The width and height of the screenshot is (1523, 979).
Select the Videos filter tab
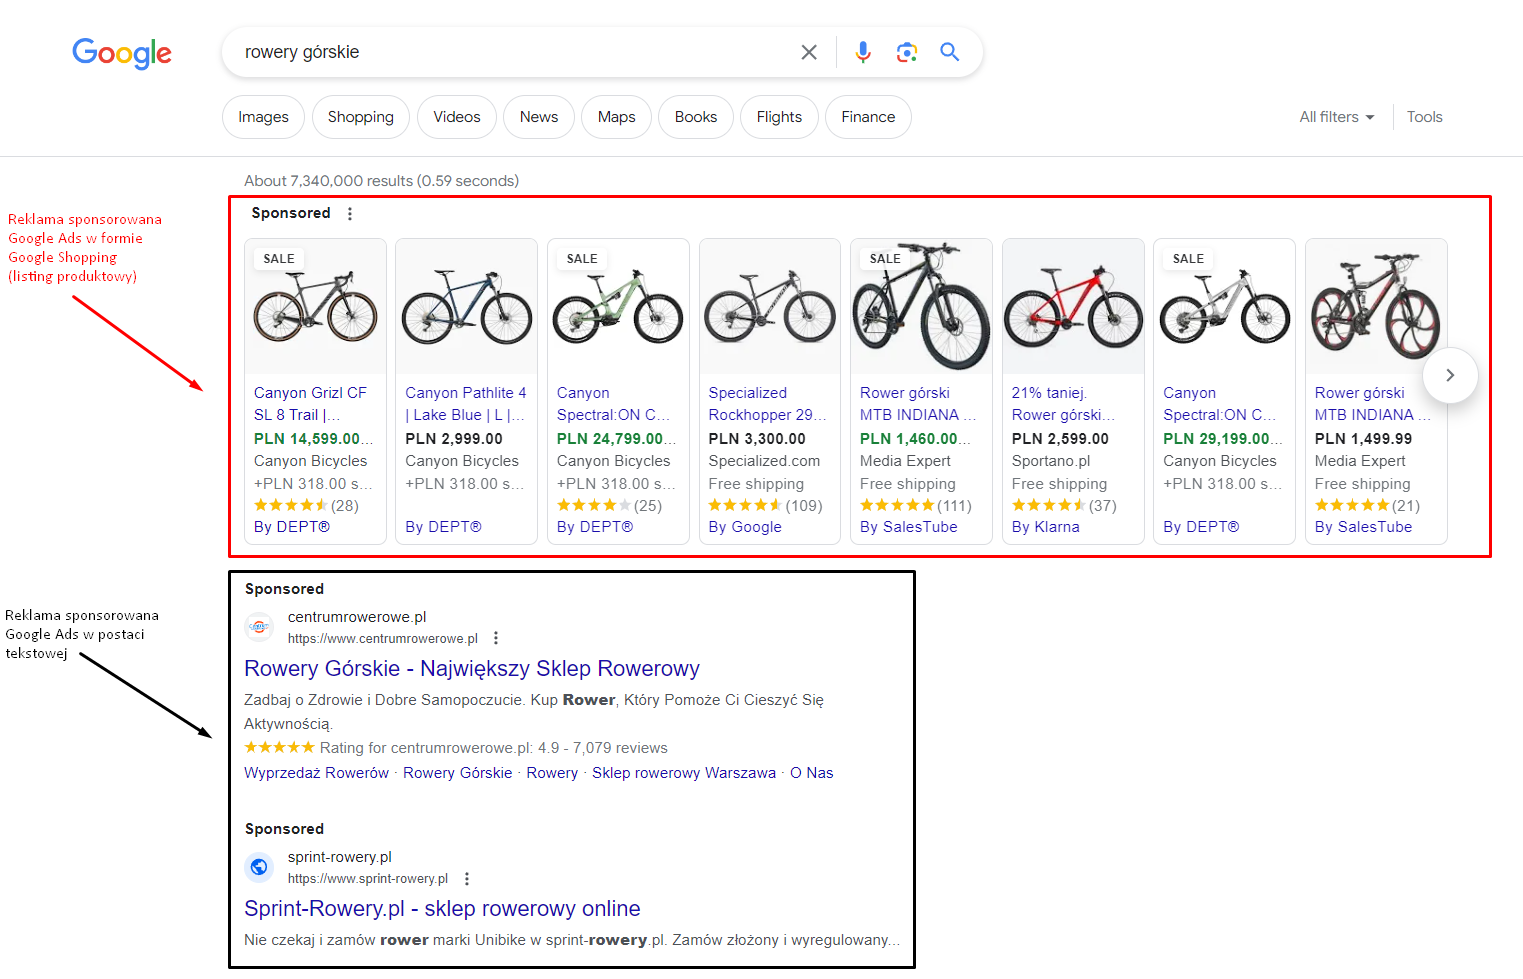[x=457, y=117]
